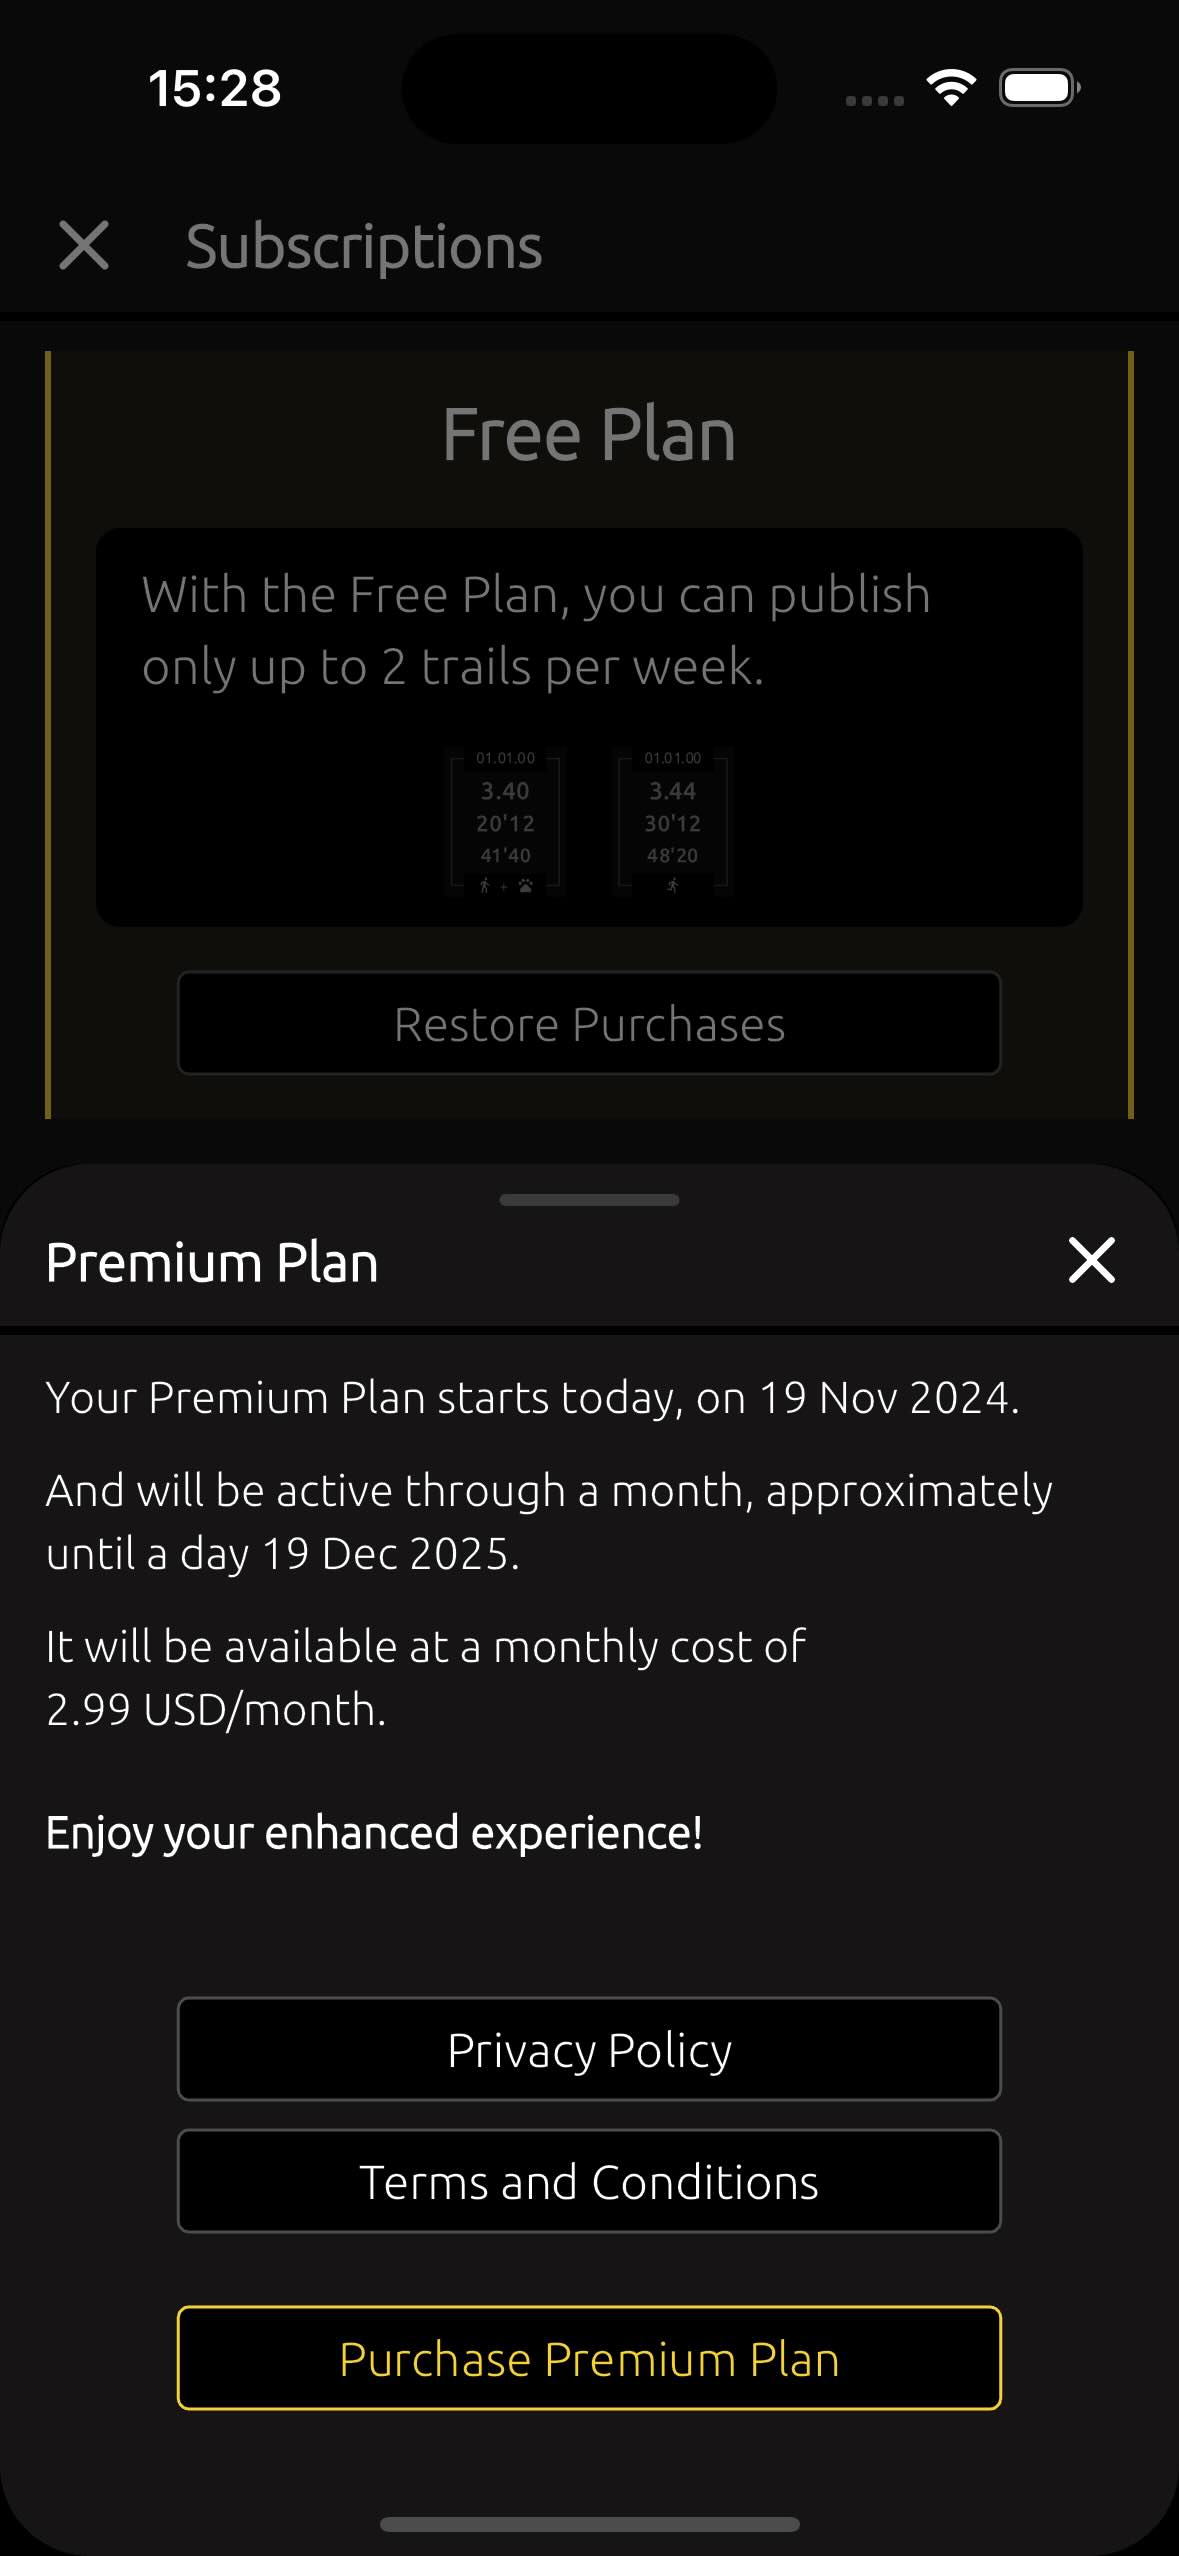Tap the home indicator bar

[x=589, y=2525]
